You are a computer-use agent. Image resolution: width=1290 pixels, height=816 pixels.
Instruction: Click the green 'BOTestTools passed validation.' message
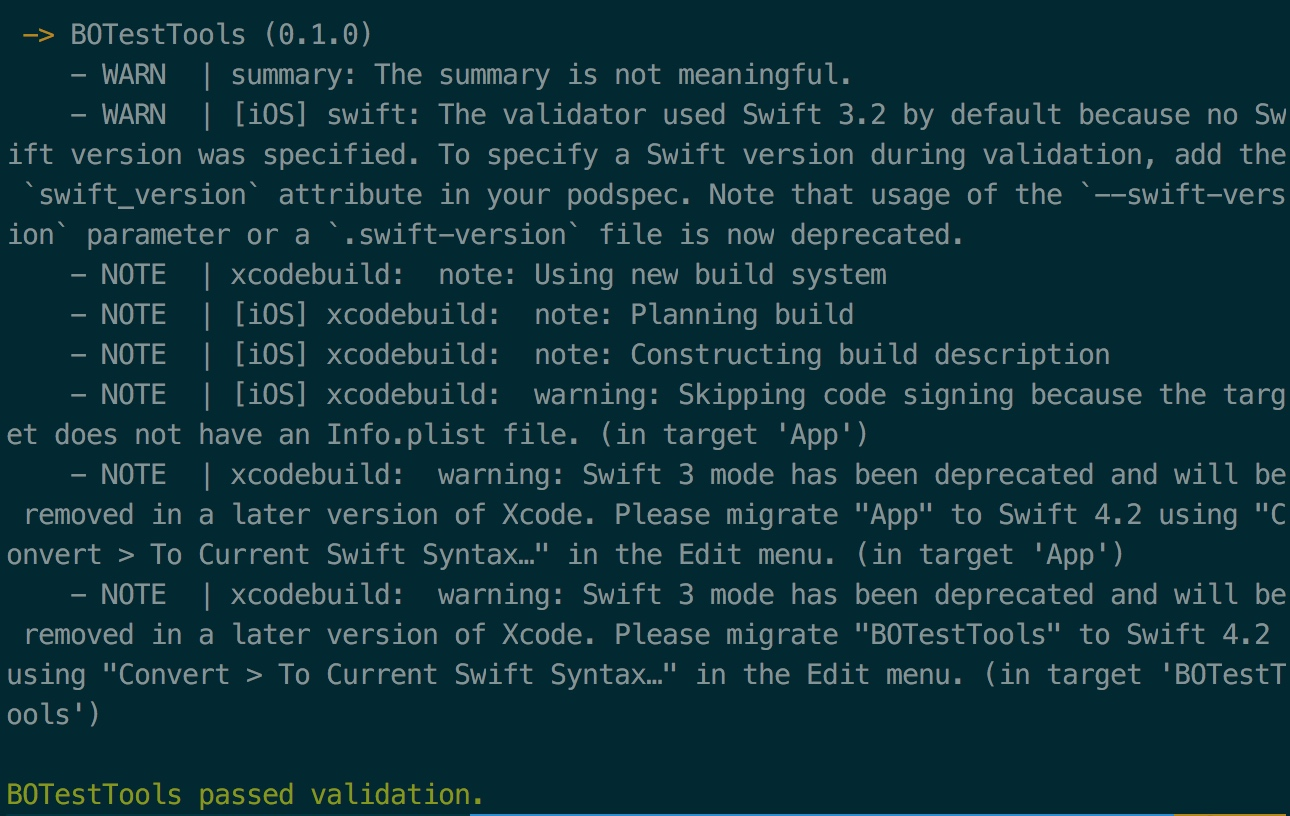(246, 795)
